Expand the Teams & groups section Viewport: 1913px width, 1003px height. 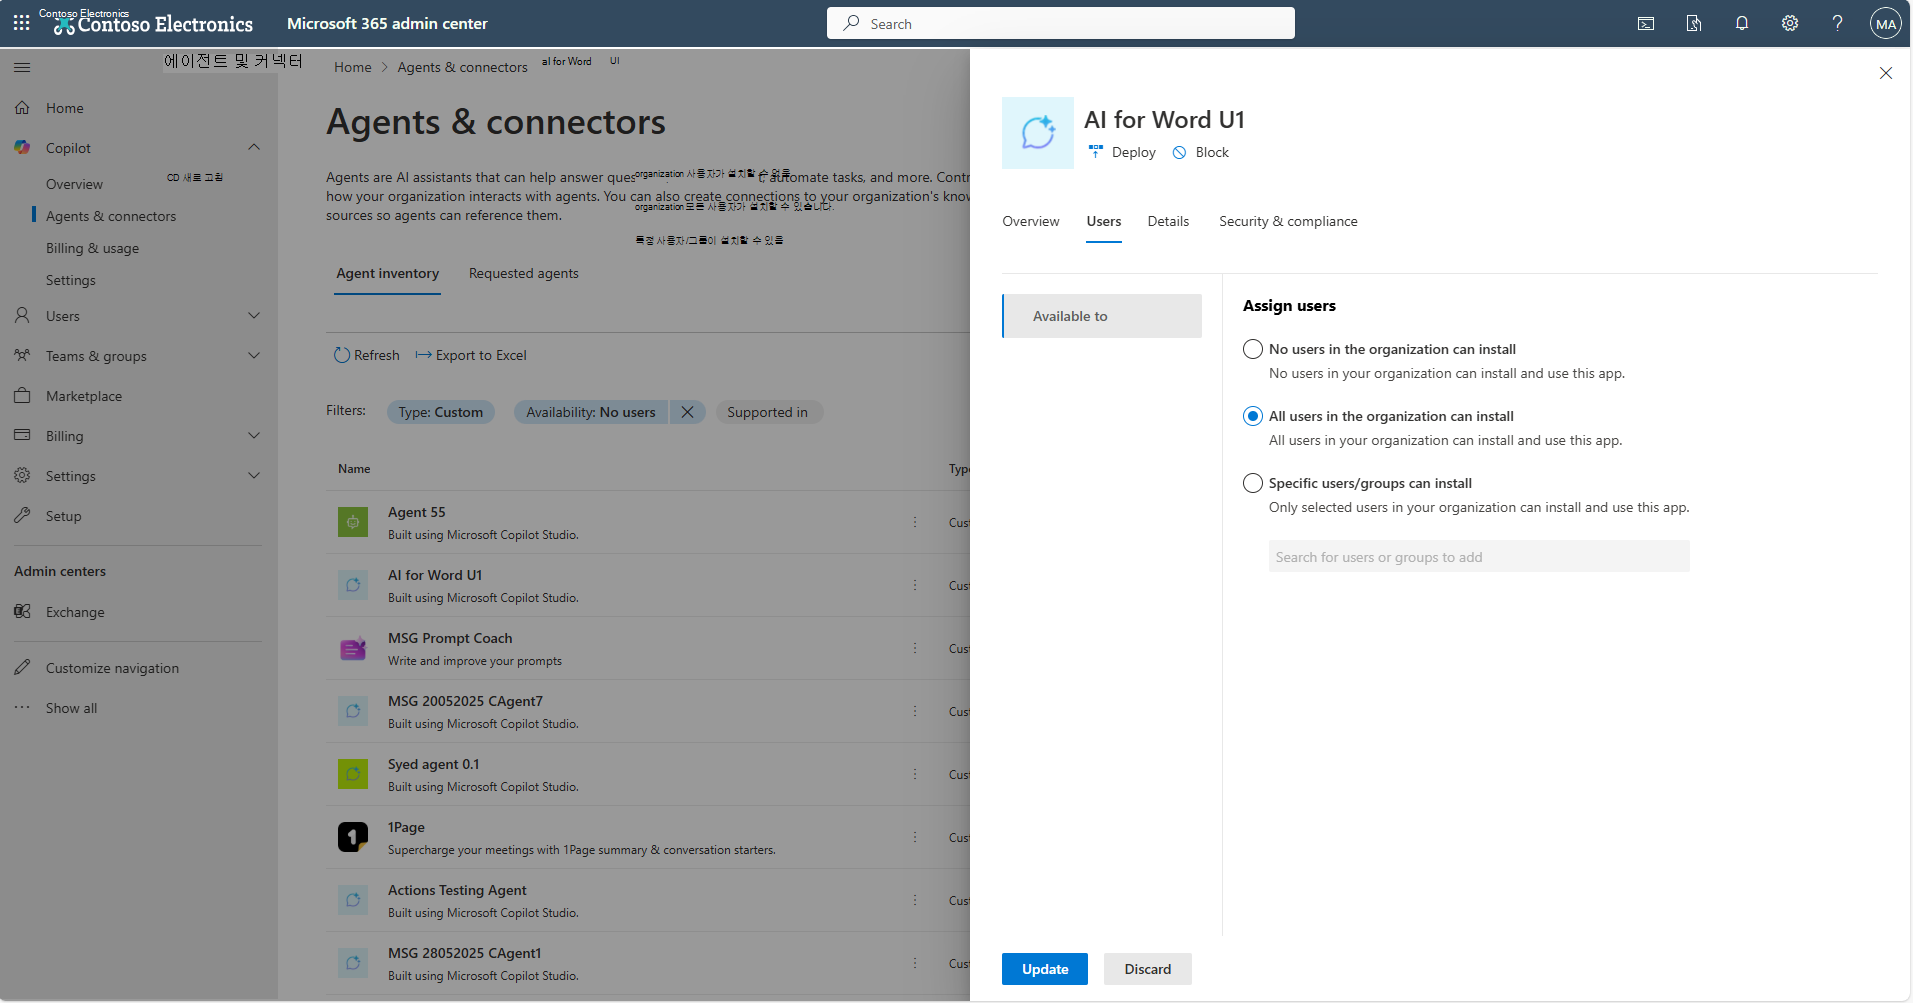(254, 356)
